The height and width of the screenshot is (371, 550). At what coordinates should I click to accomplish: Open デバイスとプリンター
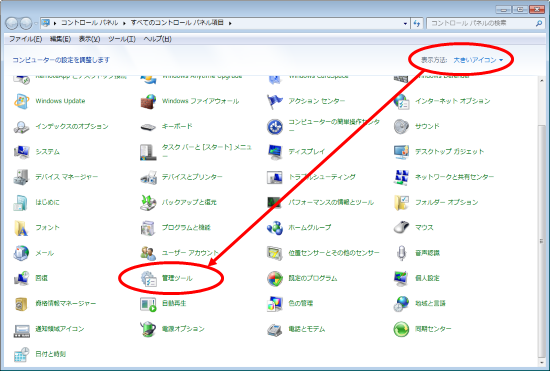(181, 177)
